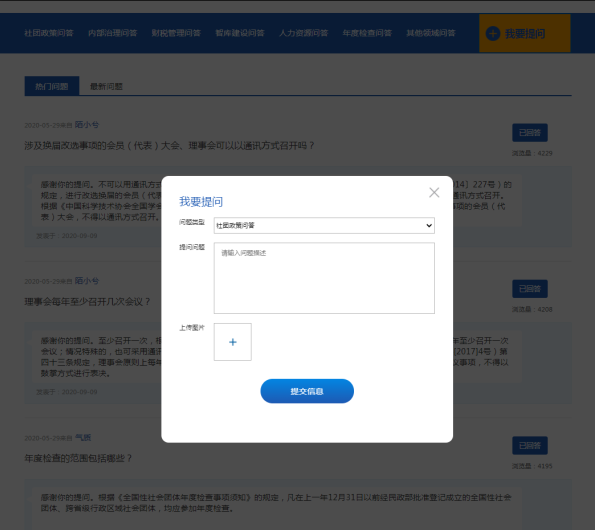The height and width of the screenshot is (530, 595).
Task: Go to 财税管理问答 section
Action: [176, 33]
